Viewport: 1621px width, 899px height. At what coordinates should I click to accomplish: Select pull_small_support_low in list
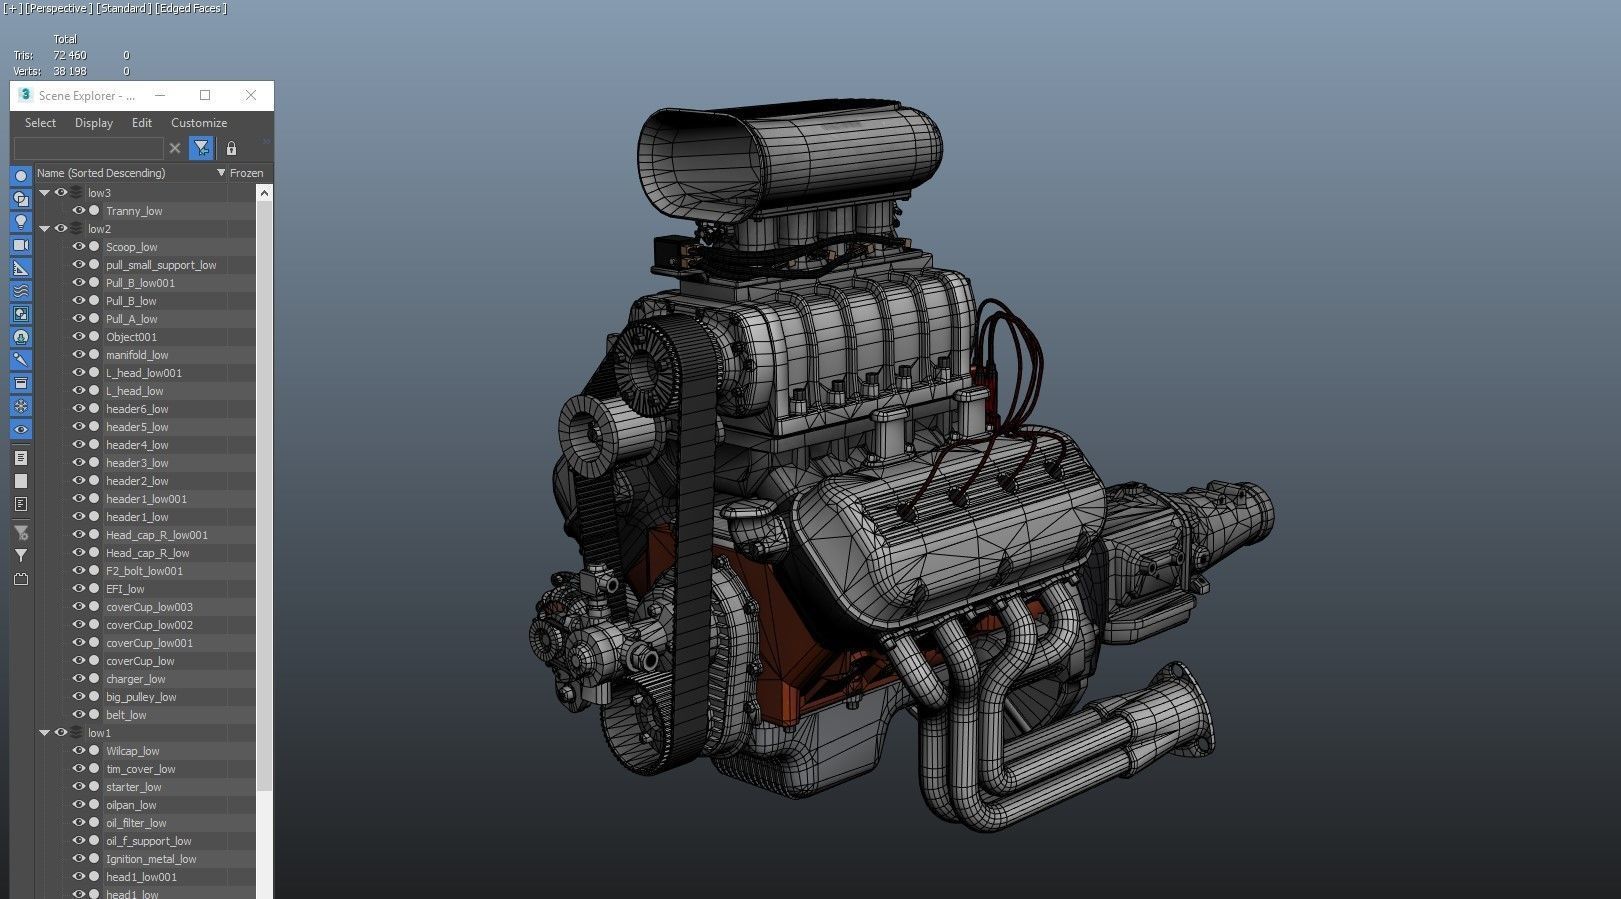[161, 265]
